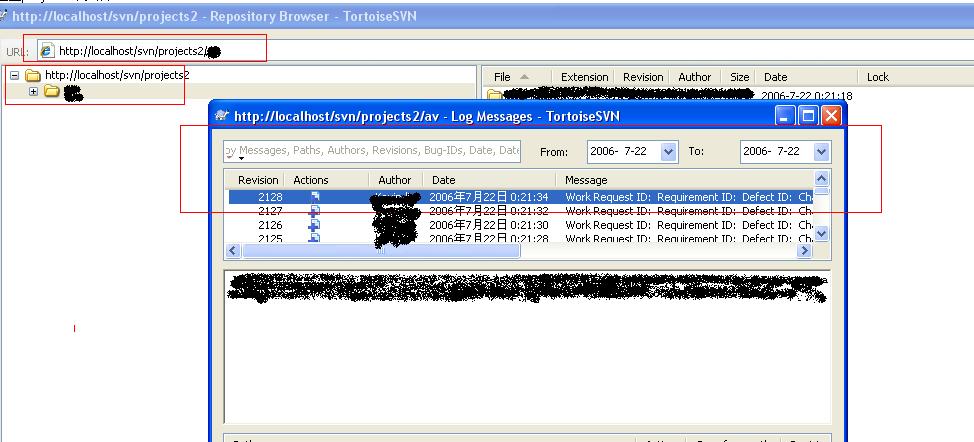Close the Log Messages window
Image resolution: width=974 pixels, height=442 pixels.
tap(831, 115)
